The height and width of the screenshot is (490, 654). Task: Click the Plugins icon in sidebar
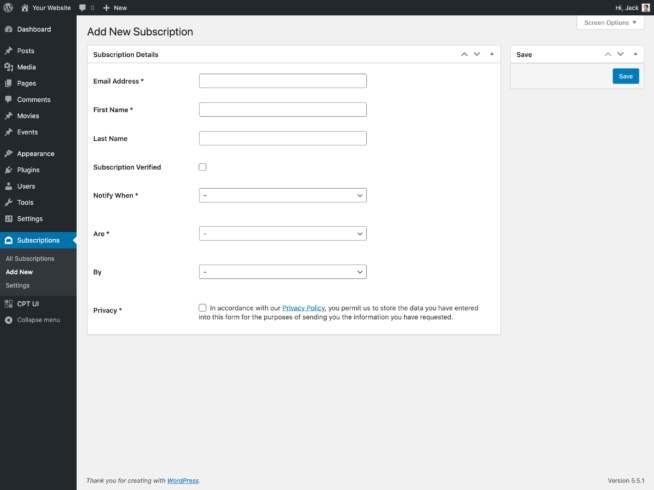[x=9, y=170]
